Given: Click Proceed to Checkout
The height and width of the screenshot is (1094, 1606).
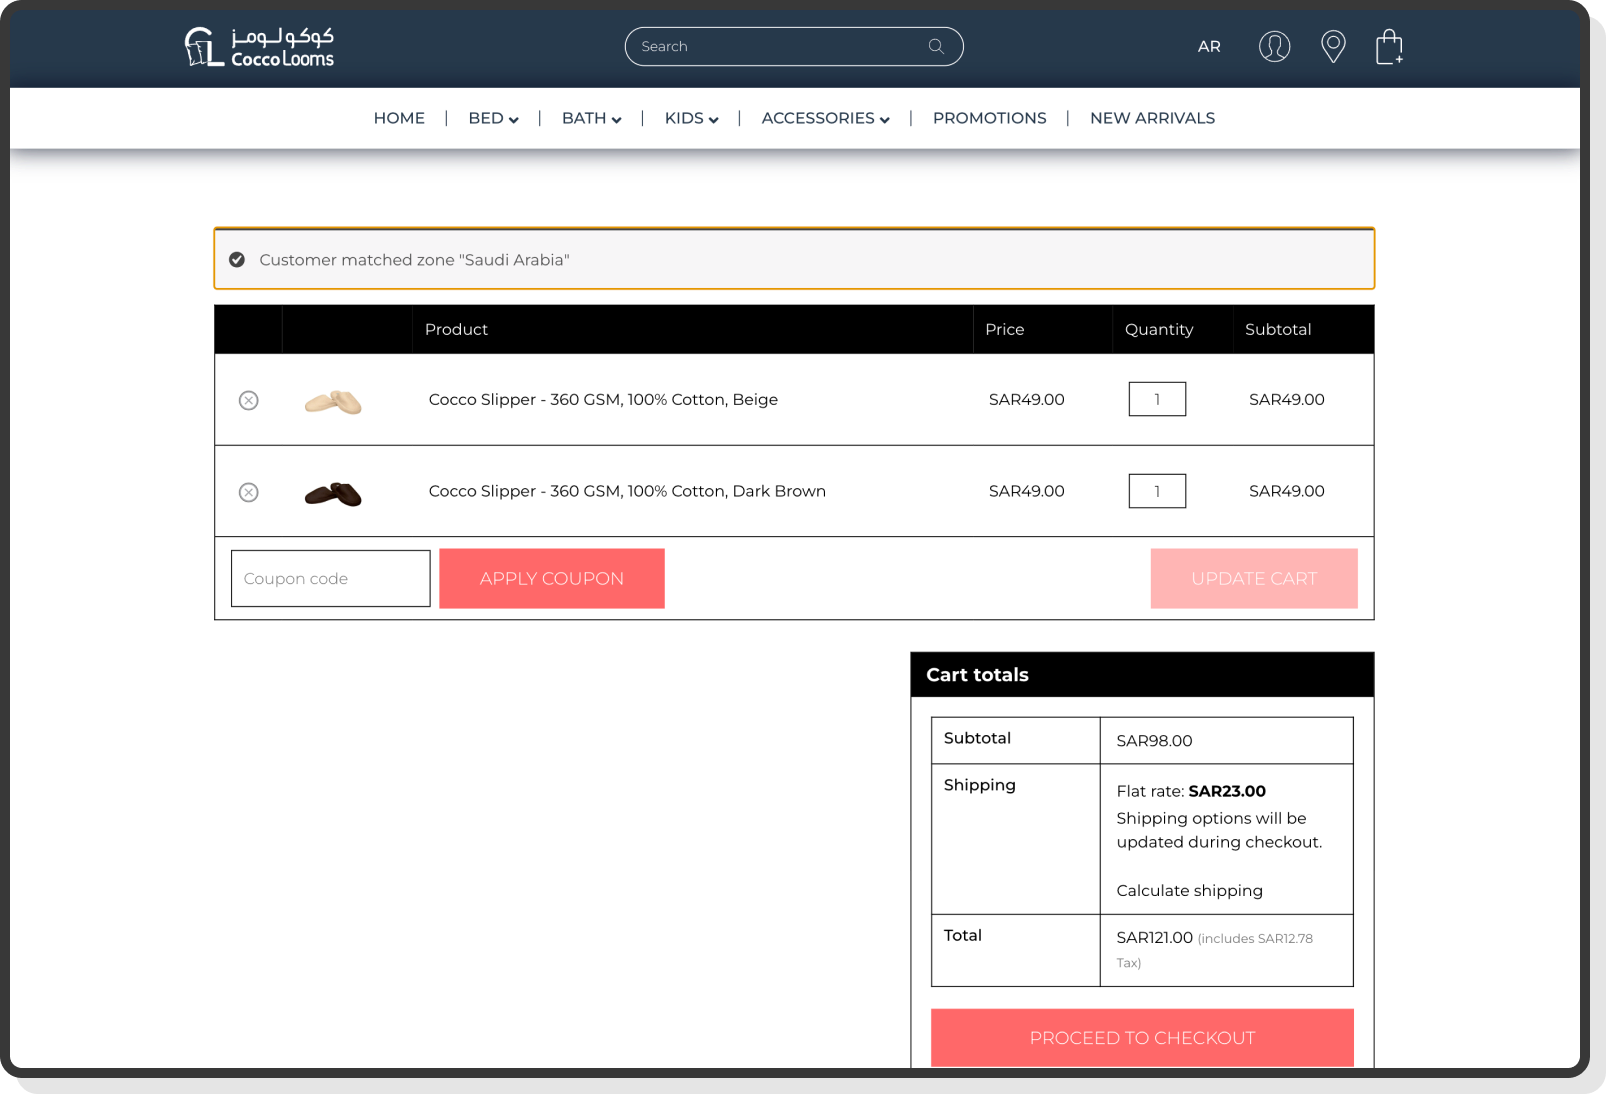Looking at the screenshot, I should (x=1141, y=1038).
